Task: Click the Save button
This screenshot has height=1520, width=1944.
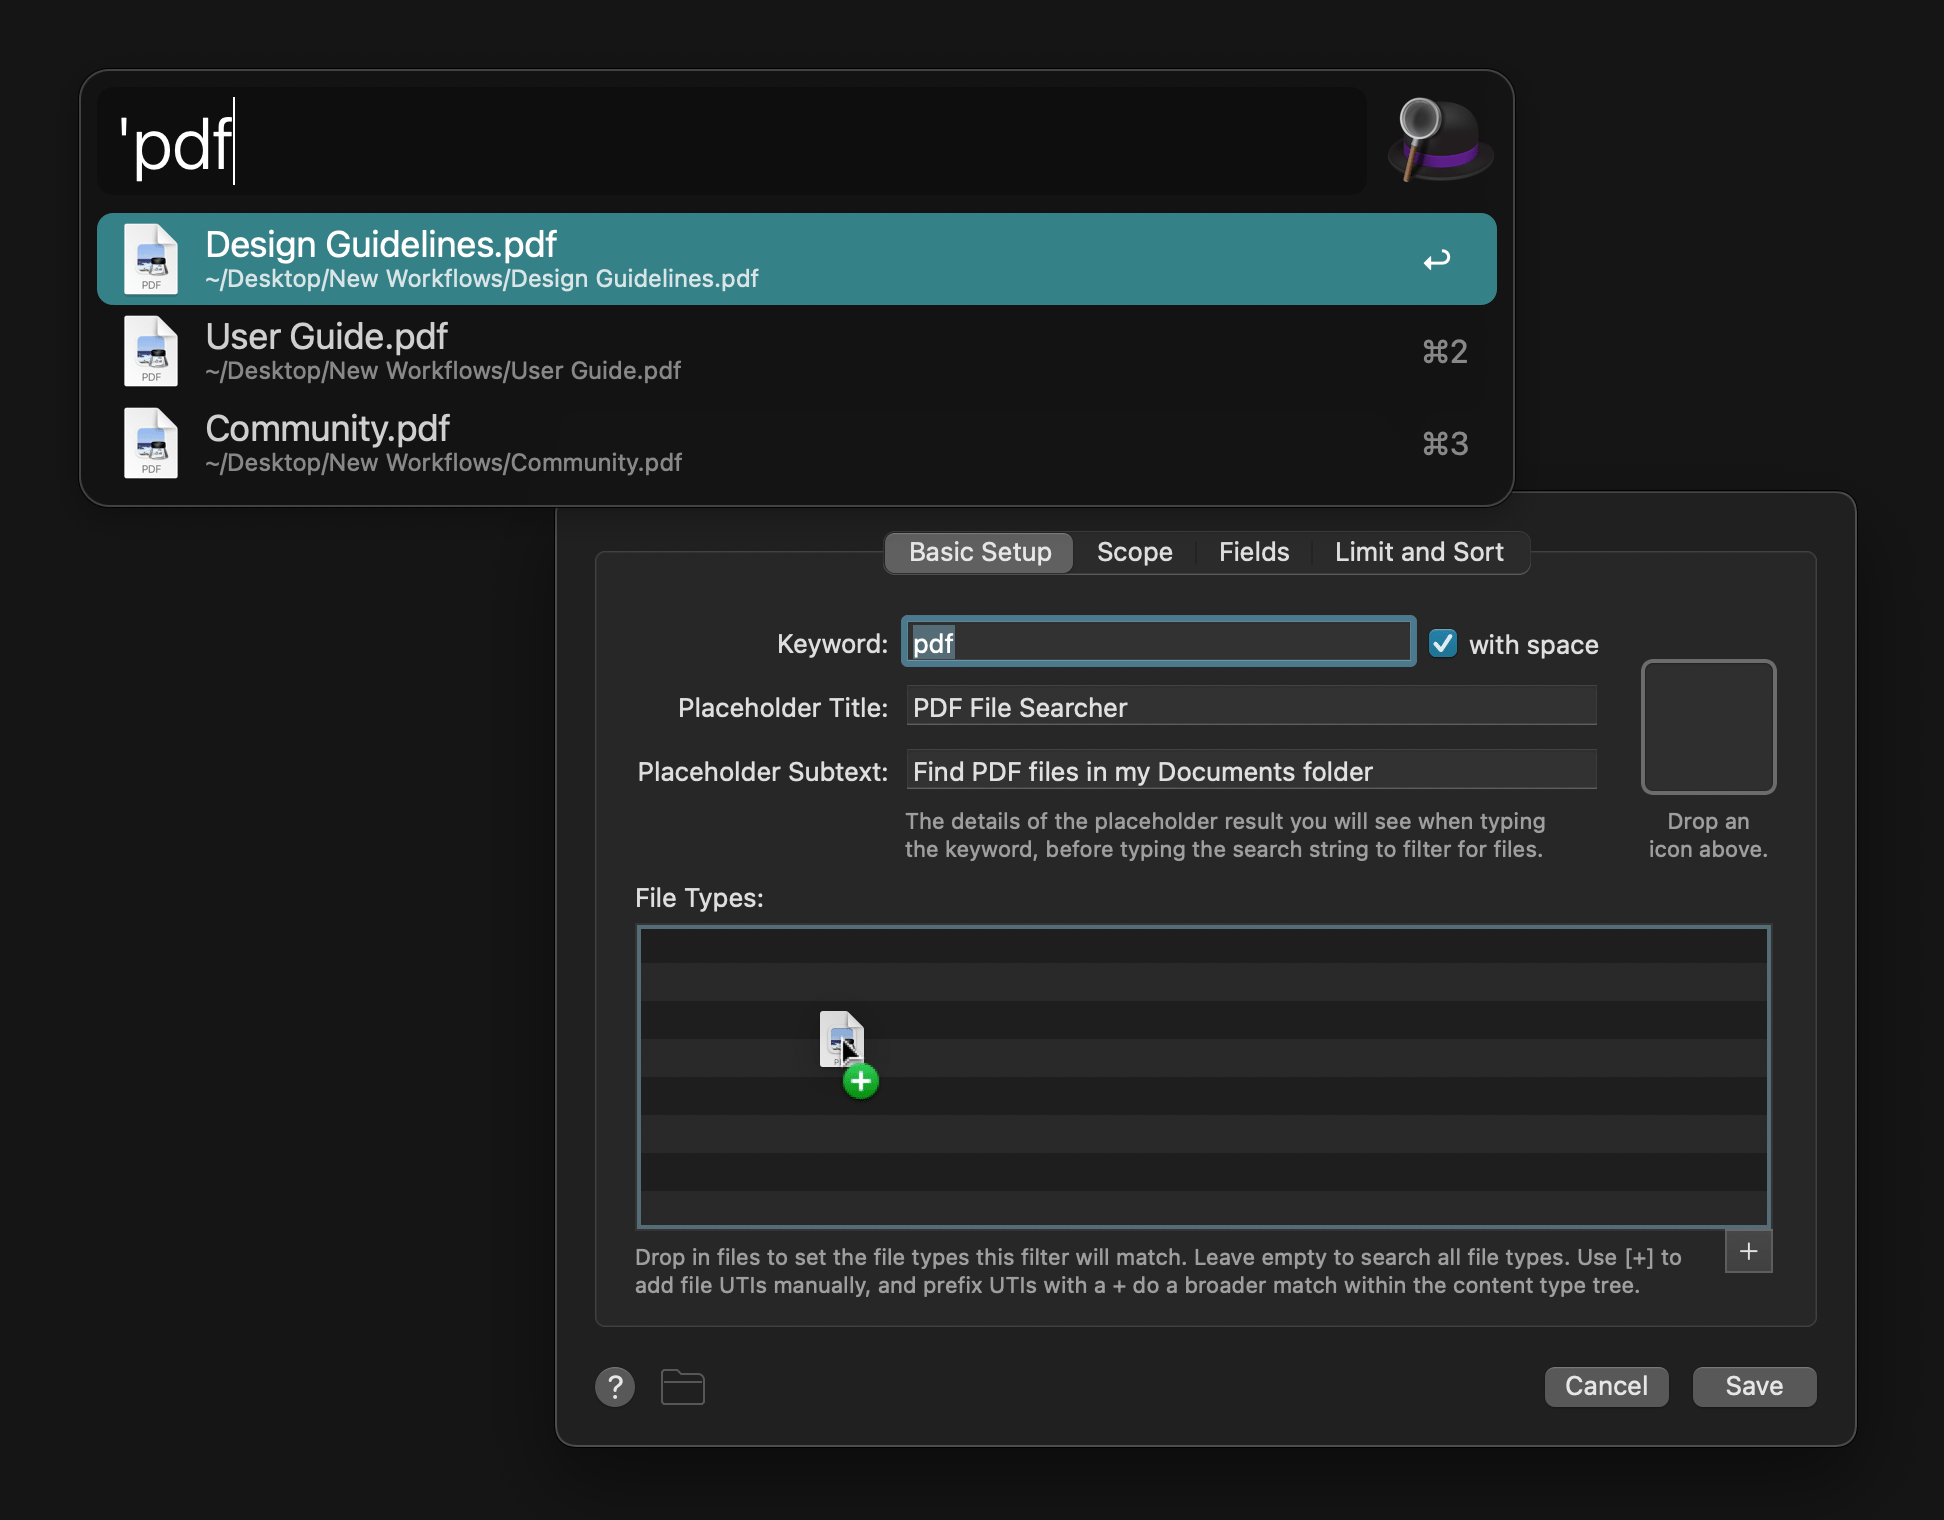Action: (1753, 1386)
